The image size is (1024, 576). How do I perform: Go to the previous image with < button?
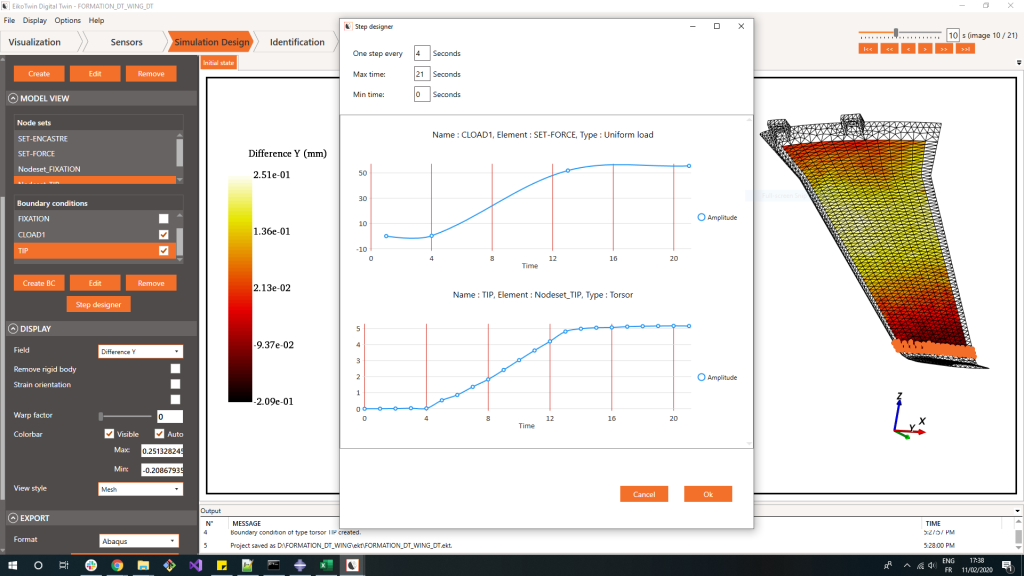[x=908, y=49]
